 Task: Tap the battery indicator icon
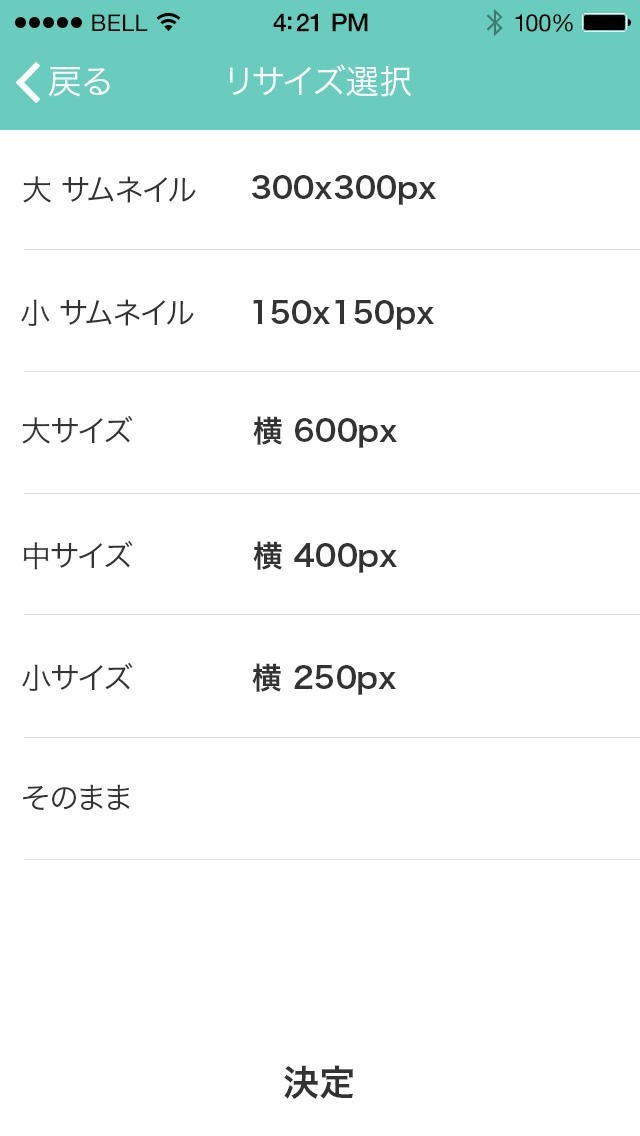606,22
